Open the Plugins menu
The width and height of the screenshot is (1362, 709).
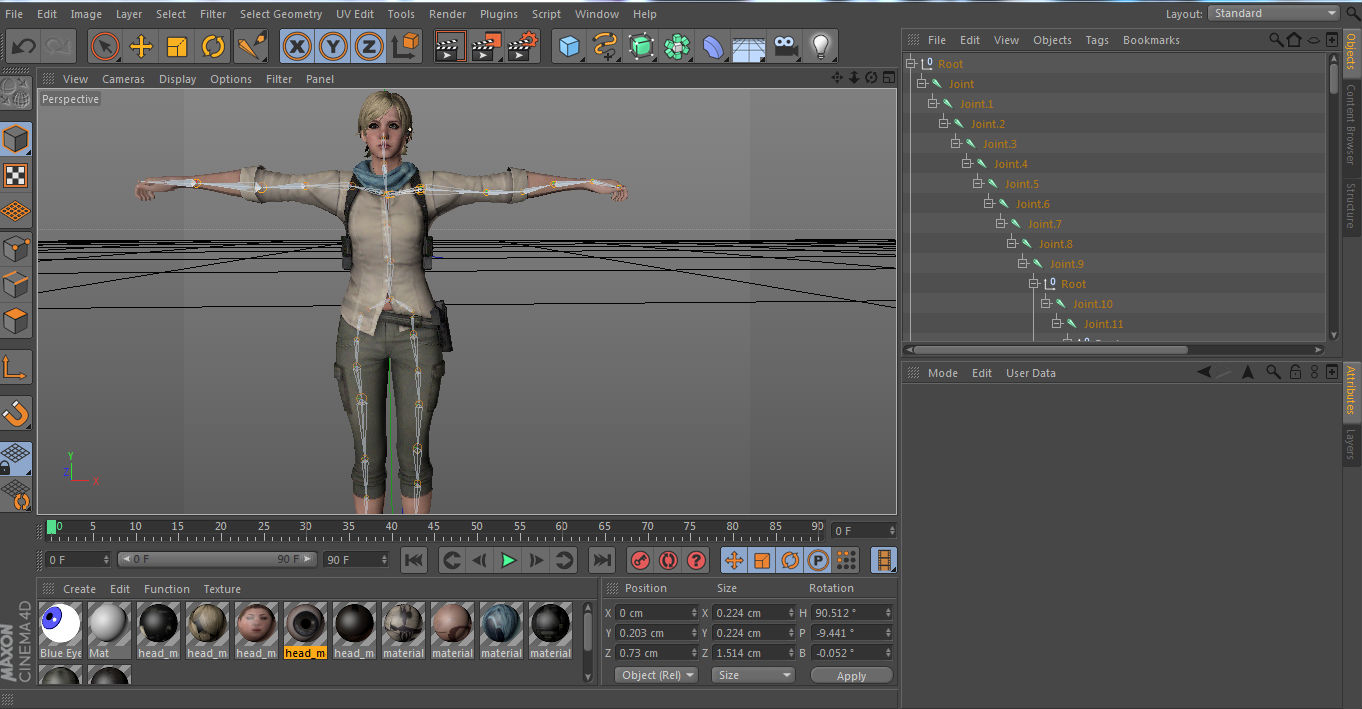[498, 14]
